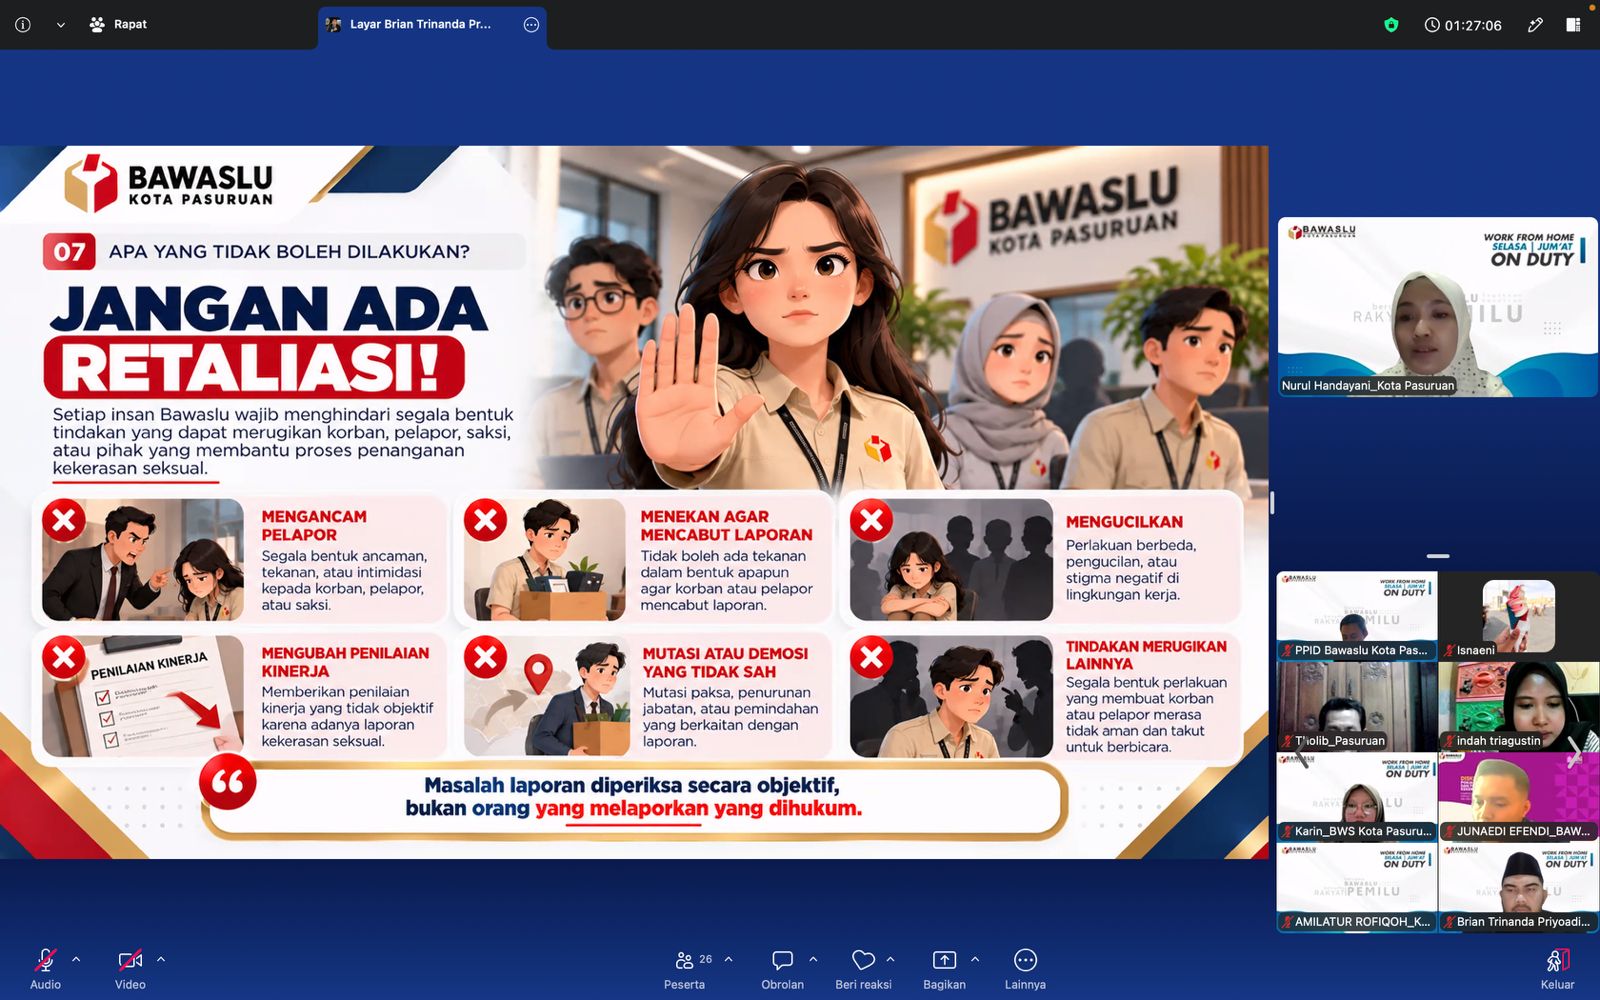Screen dimensions: 1600x1000
Task: Expand the Bagikan share options arrow
Action: coord(975,959)
